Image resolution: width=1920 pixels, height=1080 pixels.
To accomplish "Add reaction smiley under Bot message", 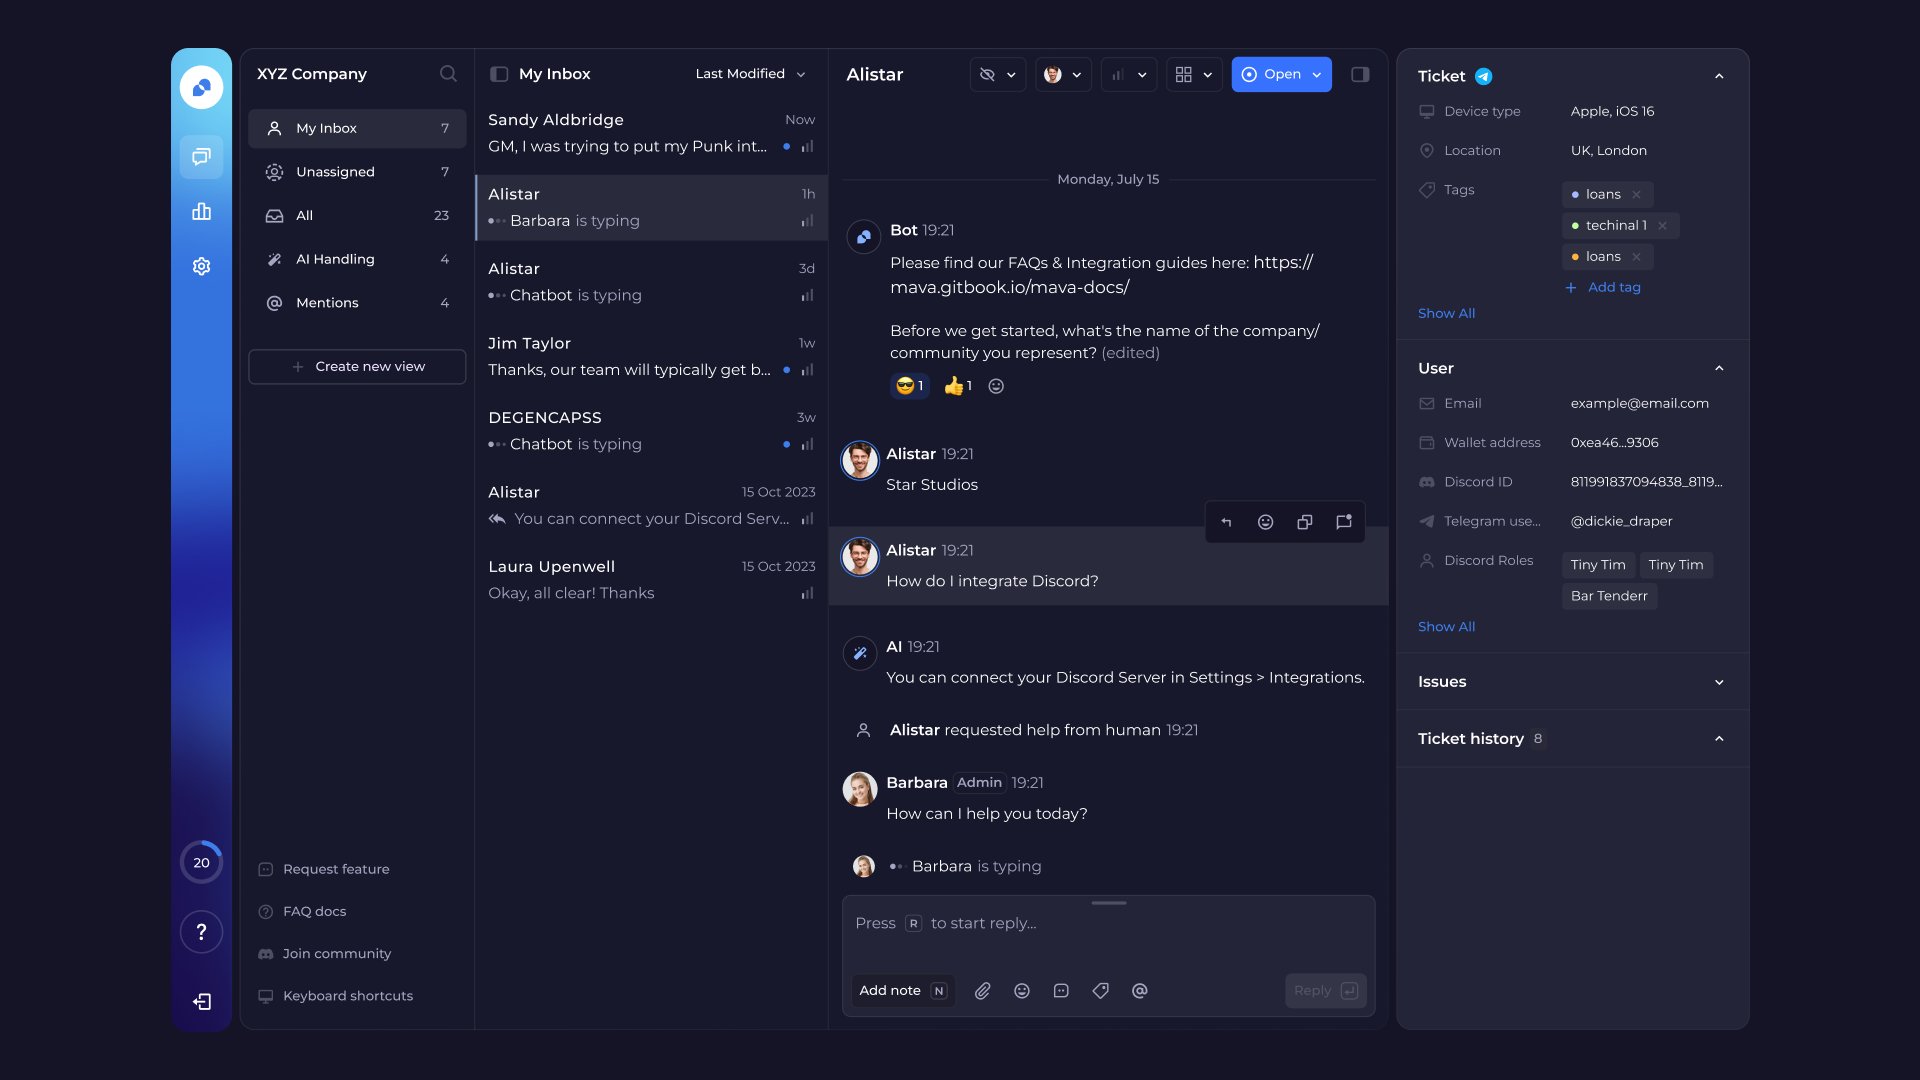I will coord(996,386).
